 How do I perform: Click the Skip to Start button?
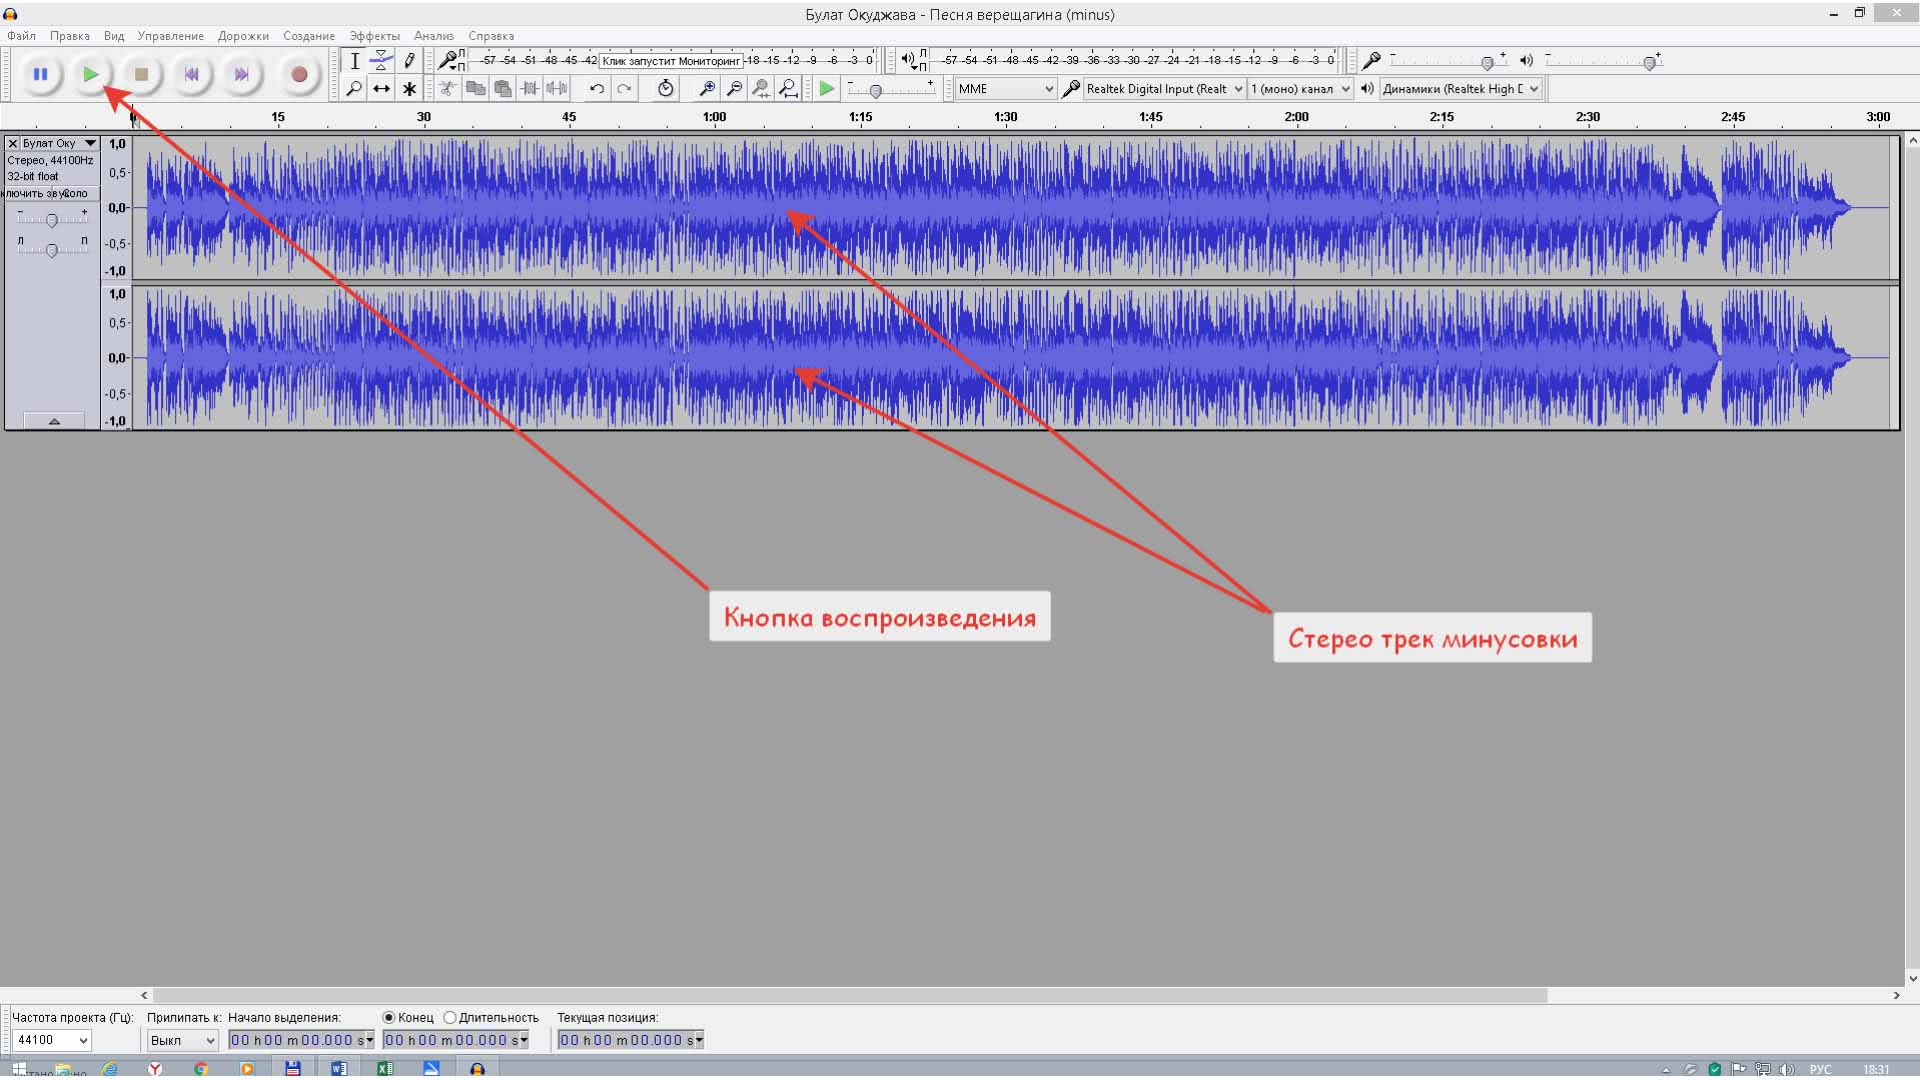tap(191, 74)
